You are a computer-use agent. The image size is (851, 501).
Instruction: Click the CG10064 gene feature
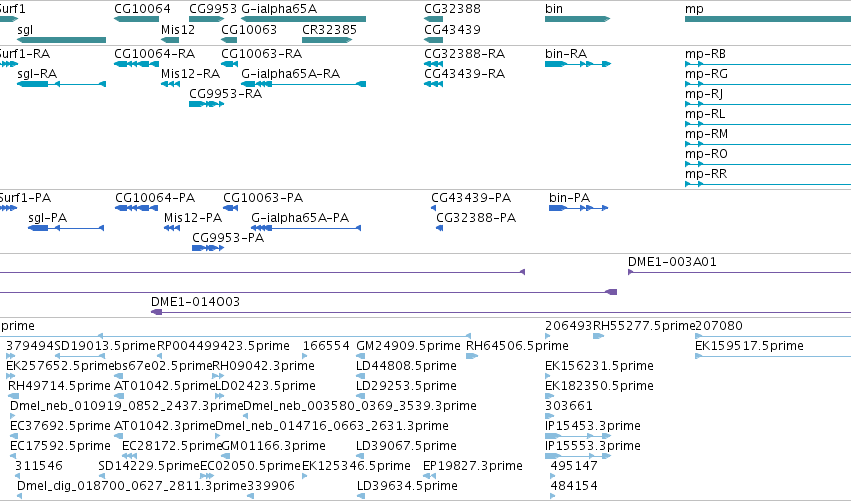point(136,19)
